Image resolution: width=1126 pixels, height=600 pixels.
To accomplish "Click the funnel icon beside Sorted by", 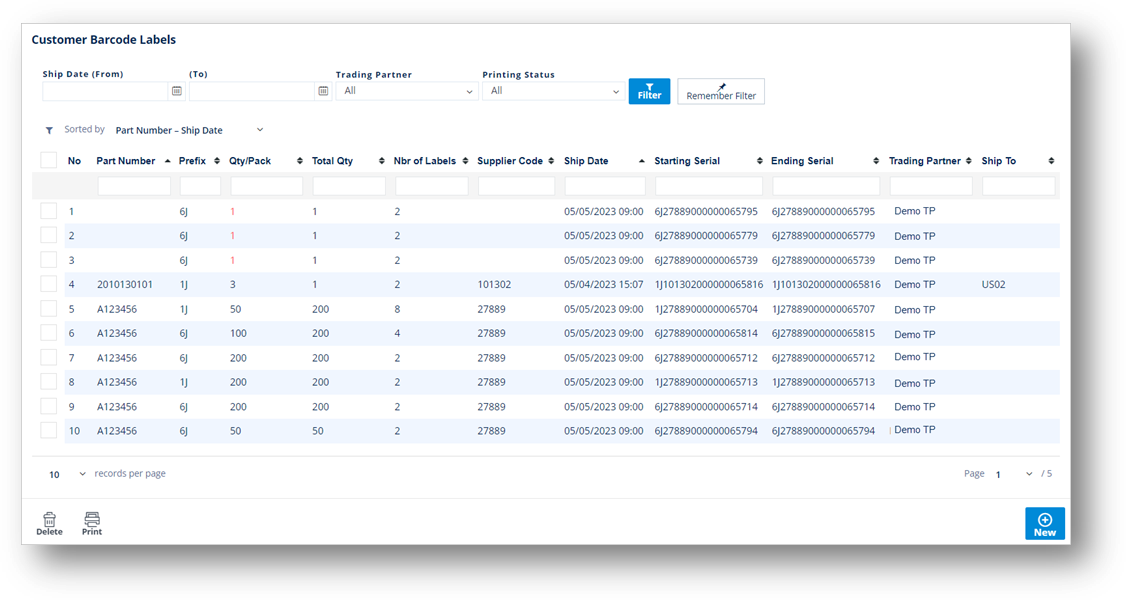I will [48, 130].
